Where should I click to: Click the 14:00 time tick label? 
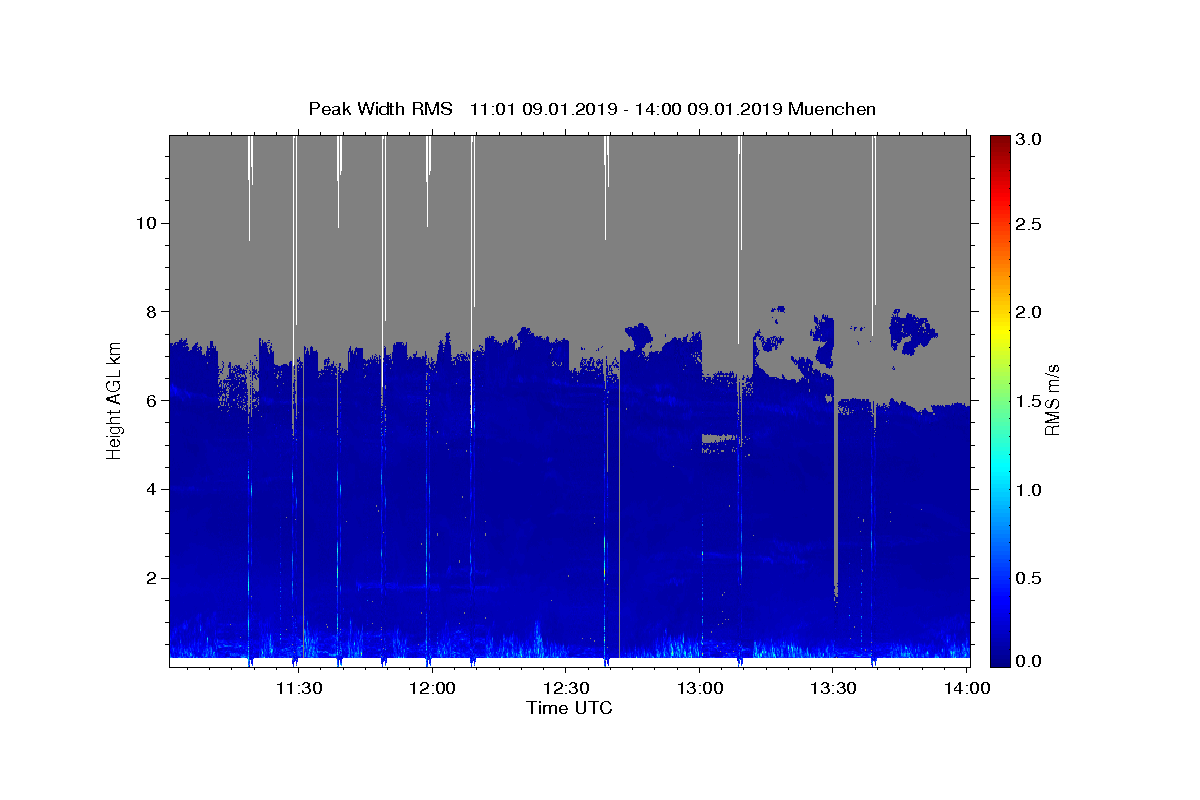966,688
